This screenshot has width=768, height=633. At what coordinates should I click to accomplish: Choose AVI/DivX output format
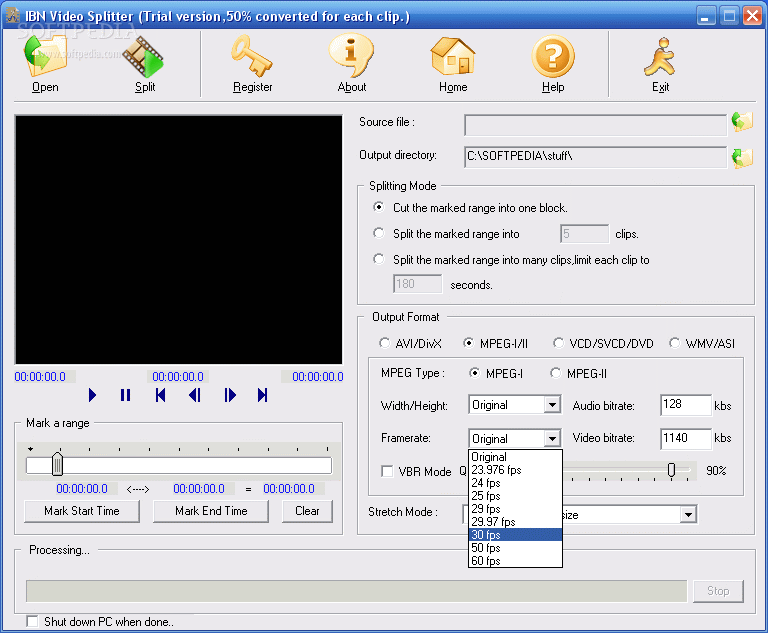[384, 343]
